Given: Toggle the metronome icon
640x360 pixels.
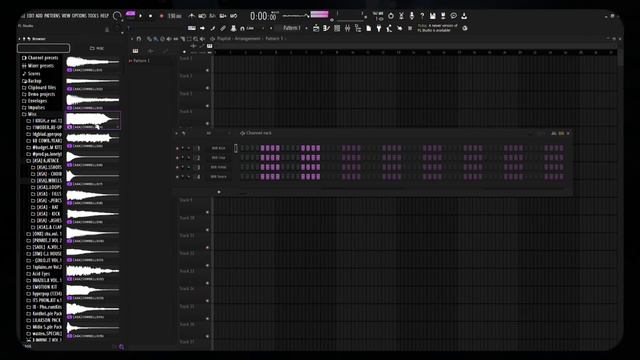Looking at the screenshot, I should coord(191,16).
